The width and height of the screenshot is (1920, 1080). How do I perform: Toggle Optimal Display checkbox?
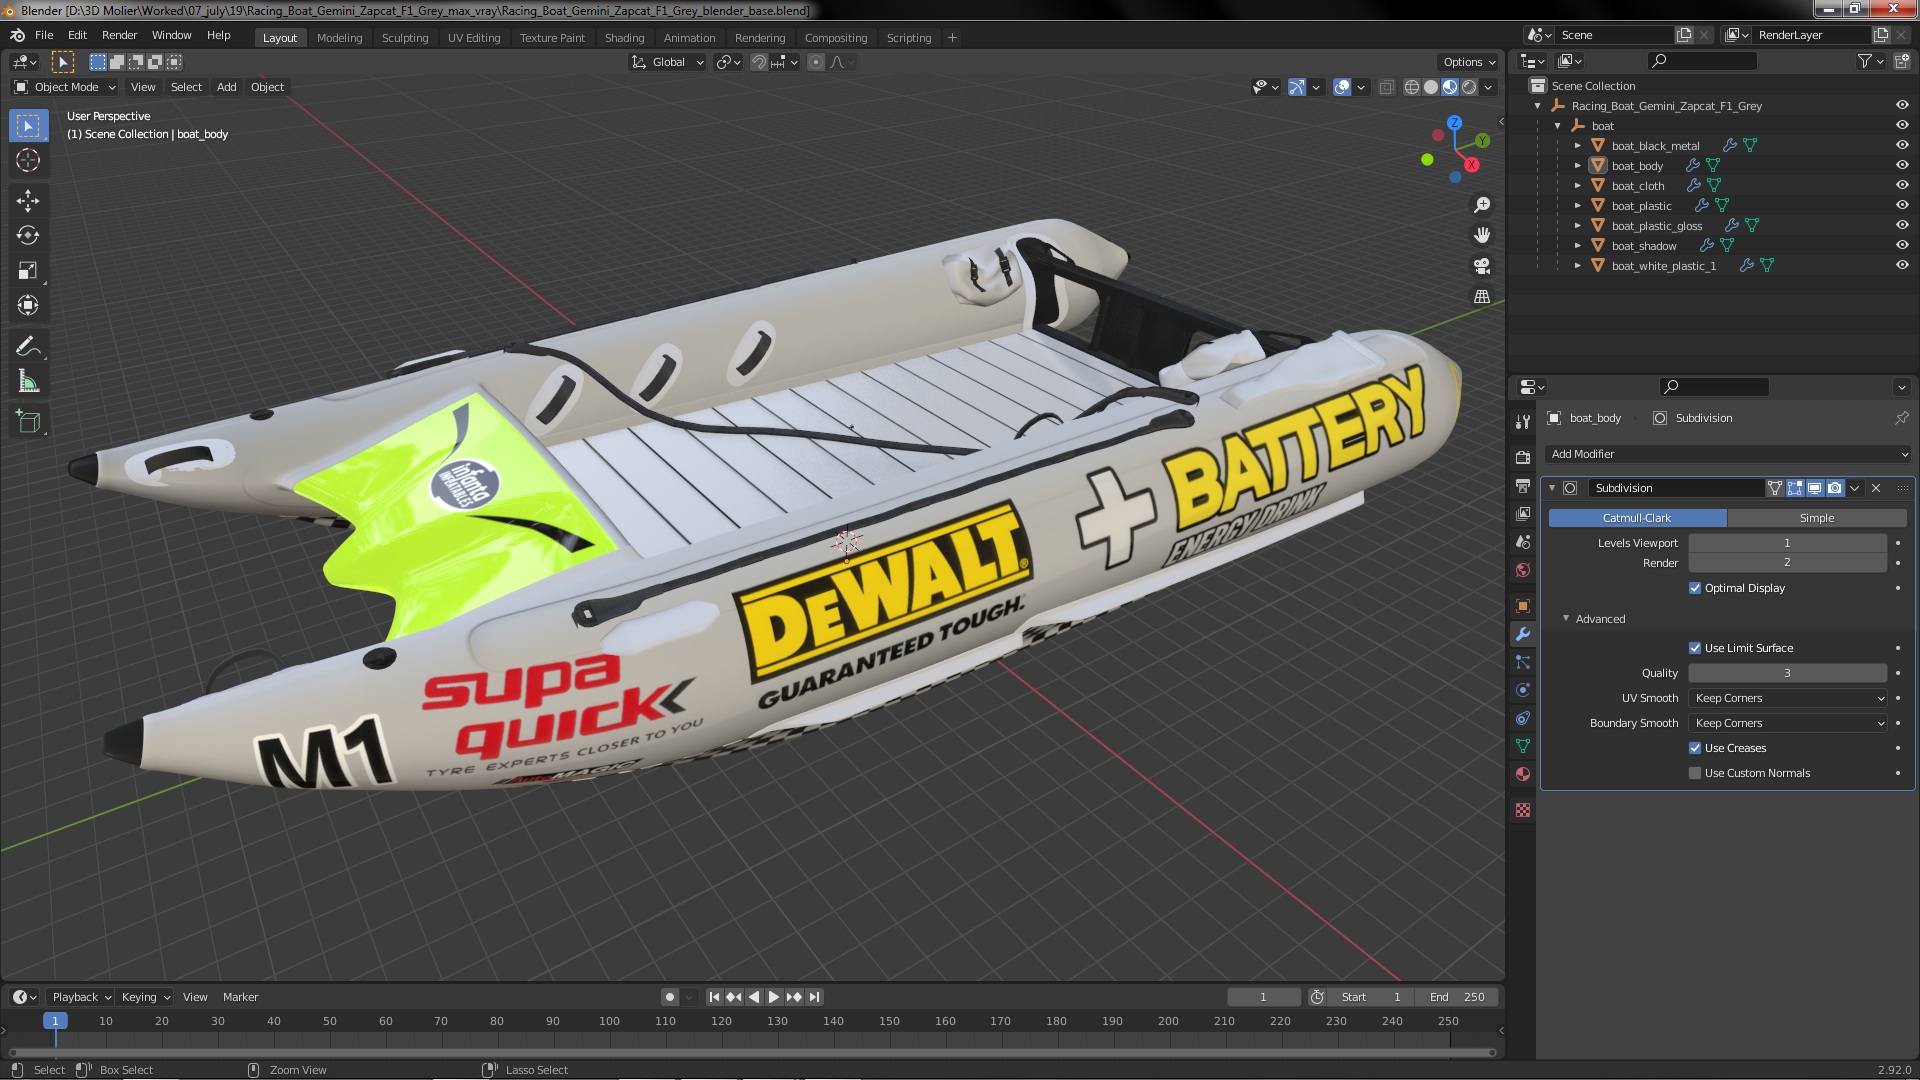(1695, 588)
